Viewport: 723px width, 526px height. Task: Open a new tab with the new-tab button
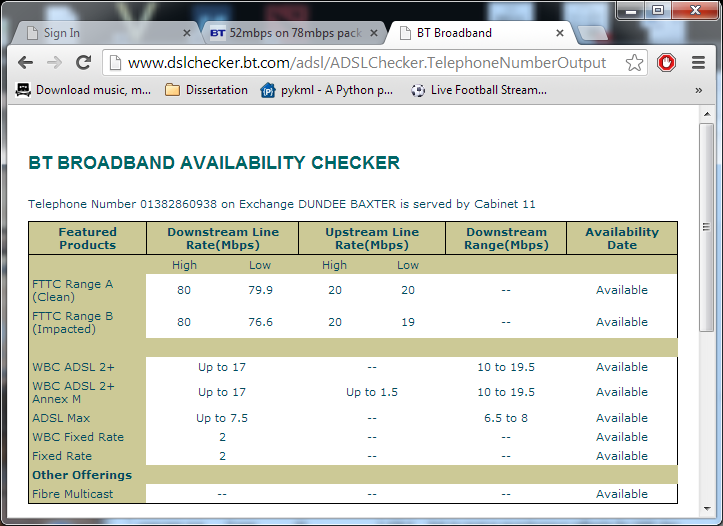click(593, 33)
